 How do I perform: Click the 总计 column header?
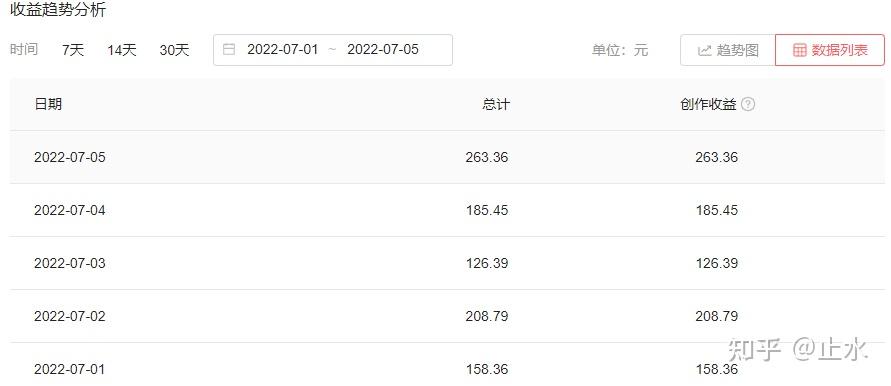pyautogui.click(x=496, y=104)
